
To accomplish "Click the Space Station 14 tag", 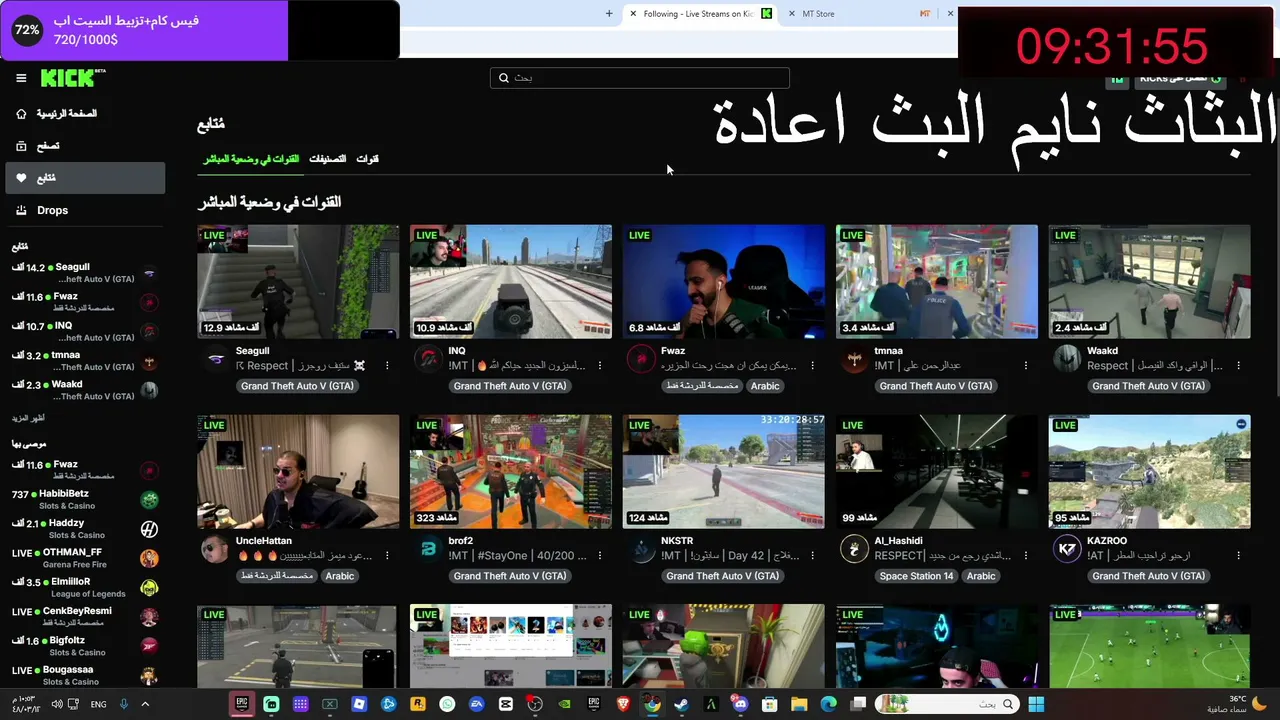I will coord(916,576).
